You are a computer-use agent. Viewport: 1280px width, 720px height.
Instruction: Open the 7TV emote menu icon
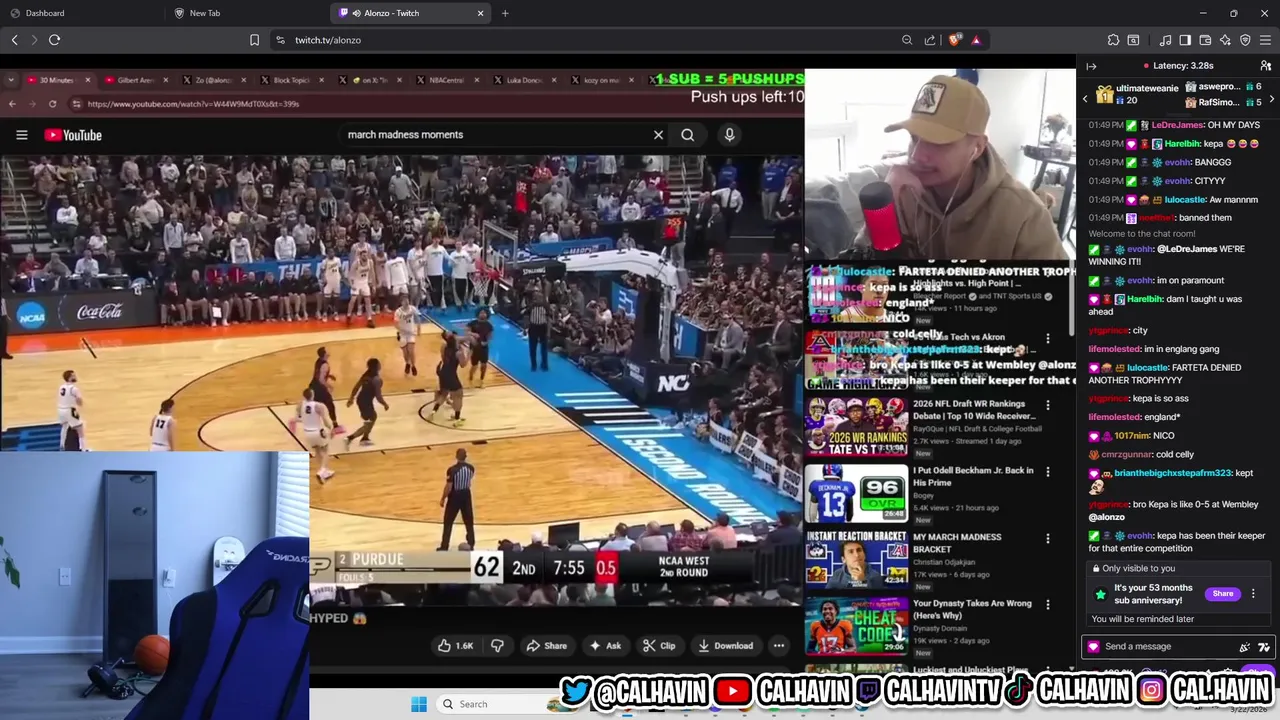pyautogui.click(x=1264, y=647)
